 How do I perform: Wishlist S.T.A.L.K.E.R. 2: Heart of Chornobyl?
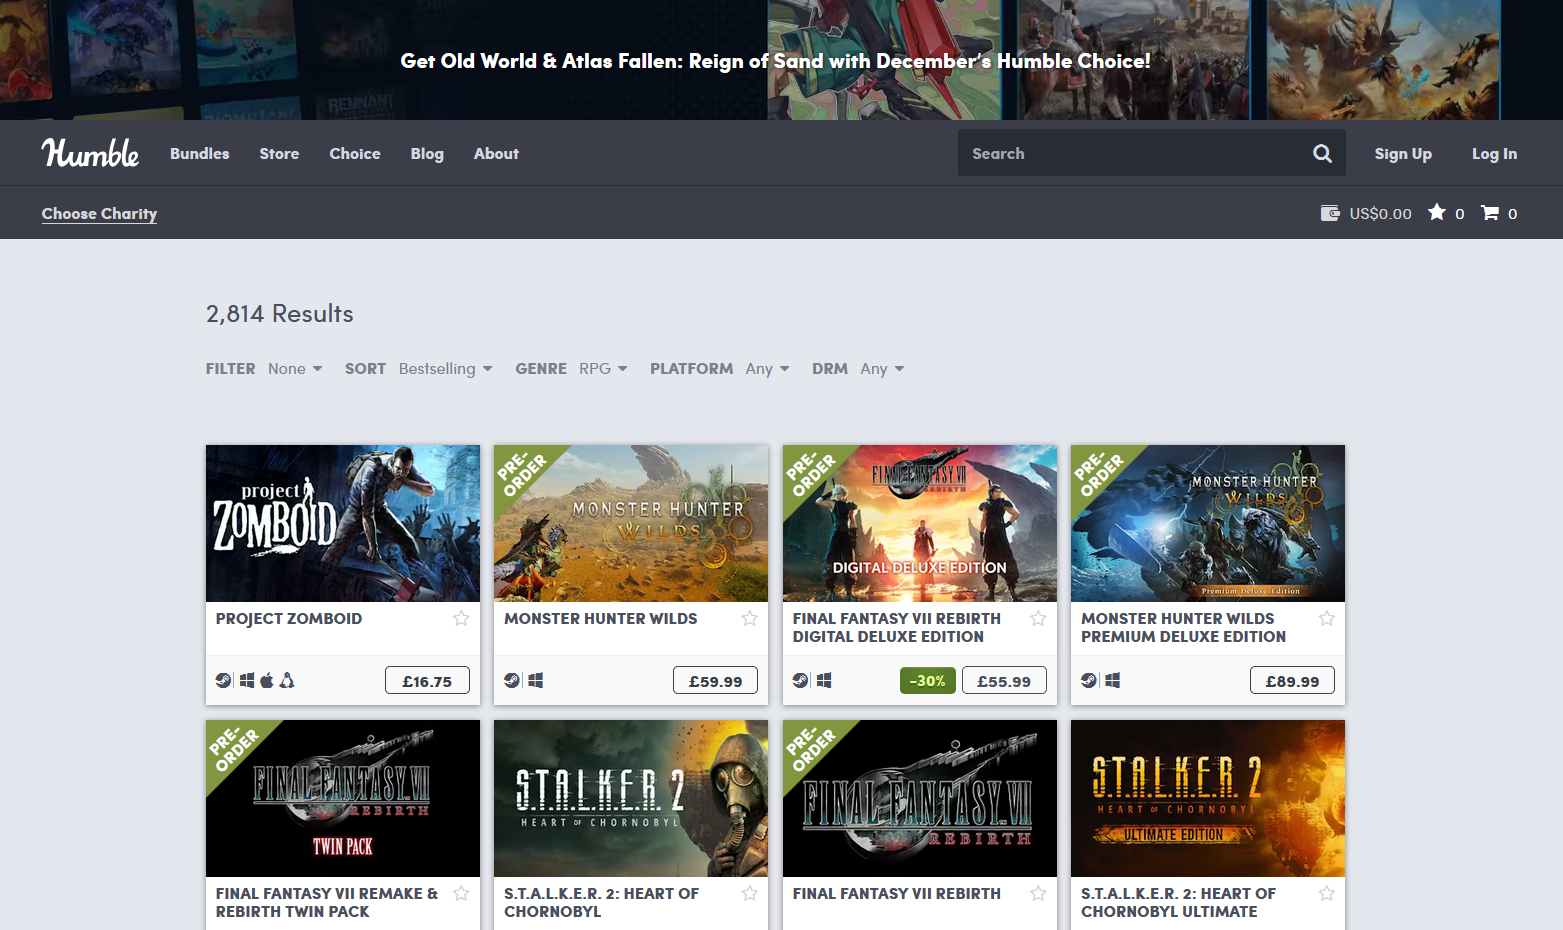[x=749, y=893]
